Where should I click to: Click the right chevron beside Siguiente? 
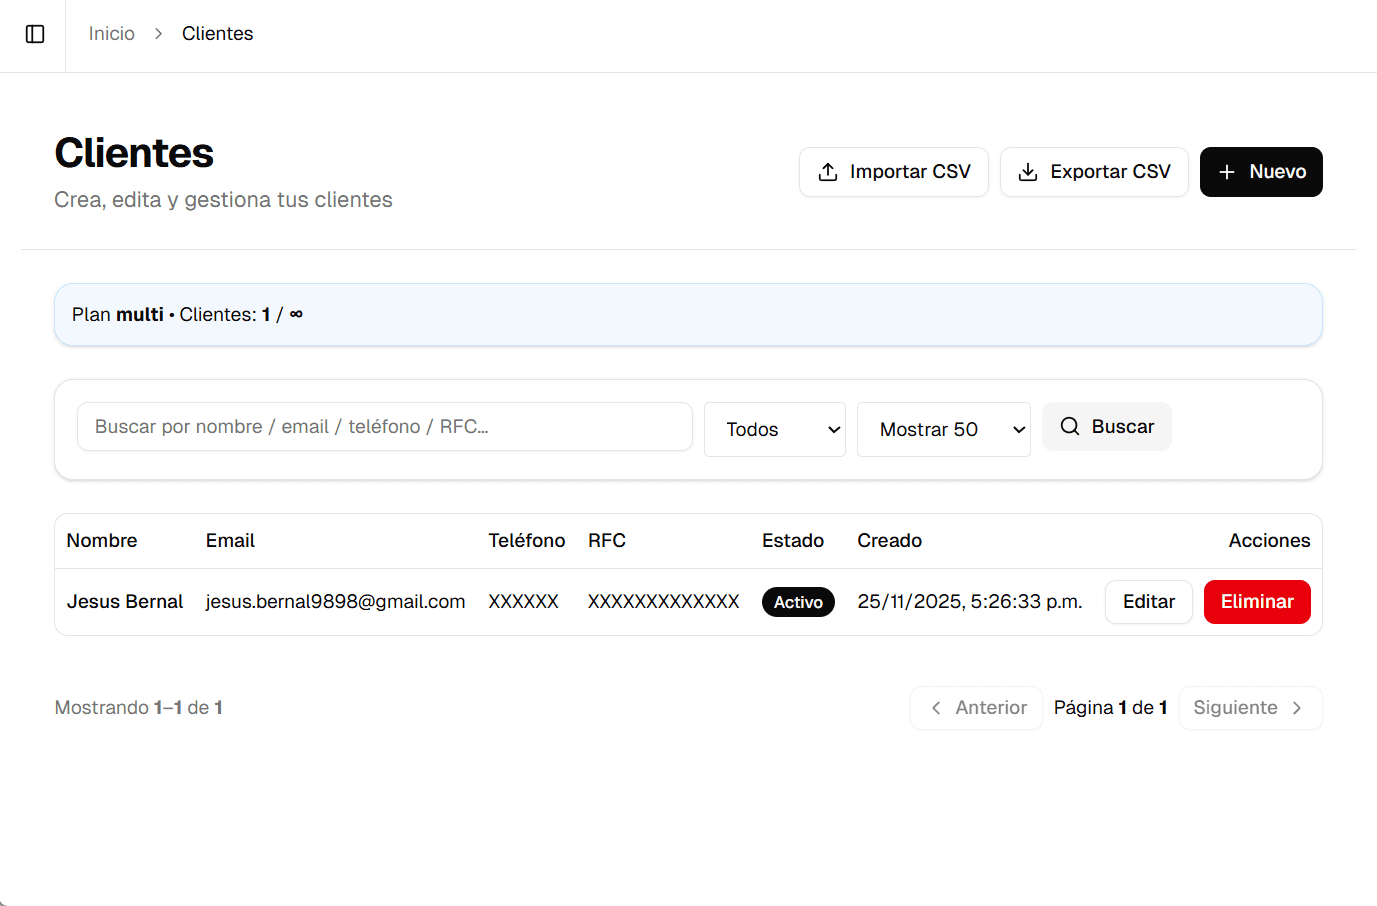[x=1297, y=708]
